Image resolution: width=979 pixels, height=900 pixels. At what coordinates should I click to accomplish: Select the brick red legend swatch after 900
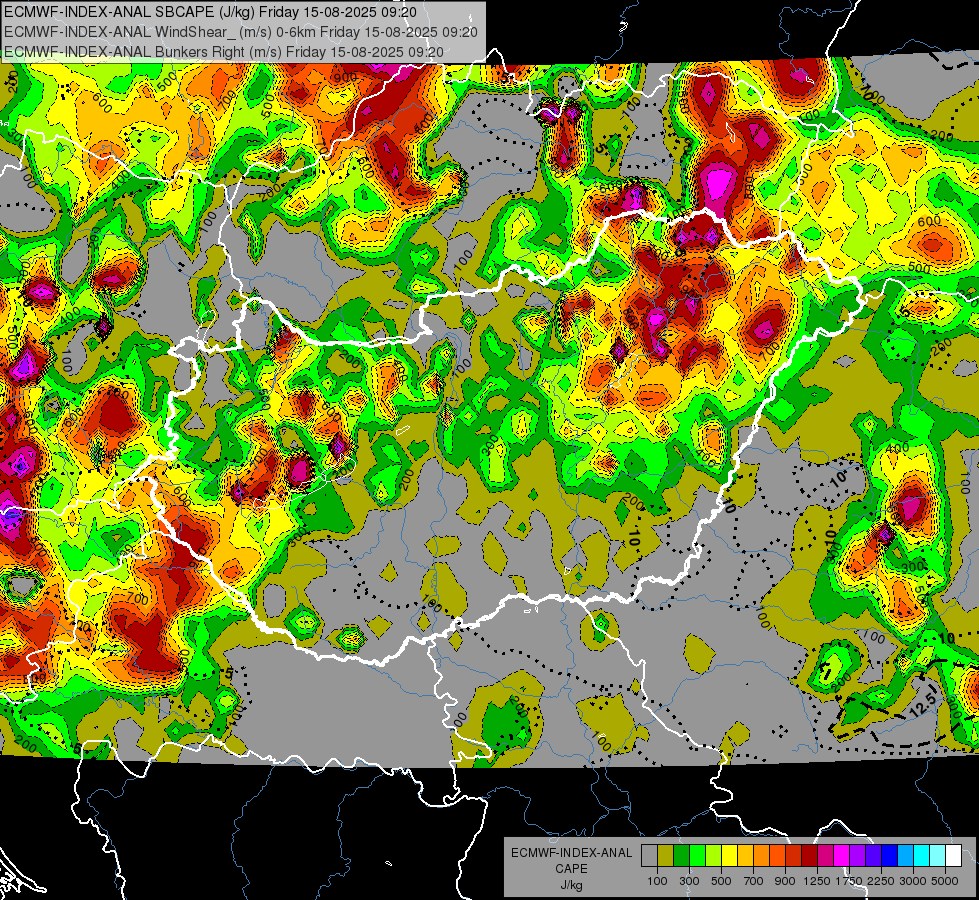[794, 855]
